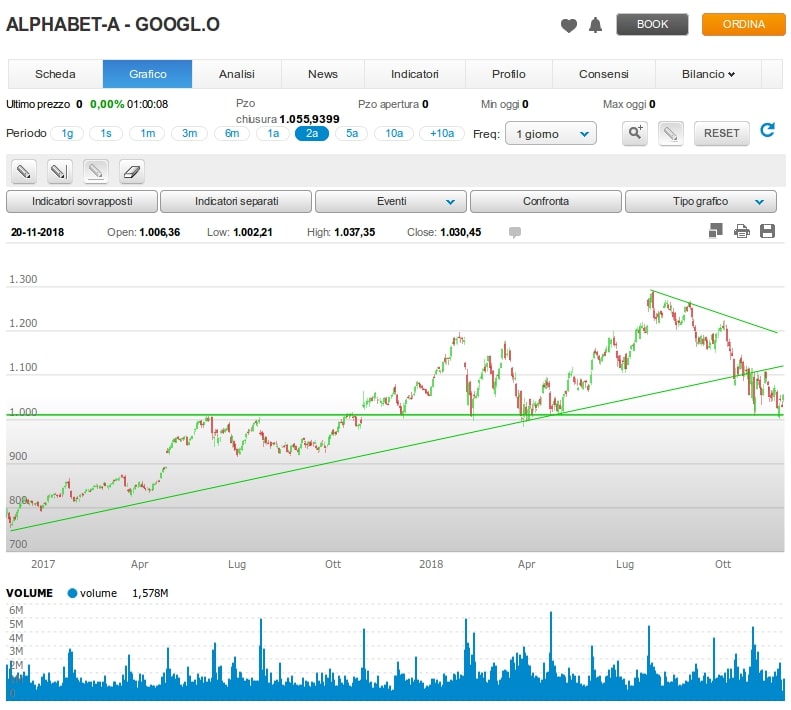Click the Close value 1.030,45
This screenshot has width=791, height=710.
click(461, 232)
